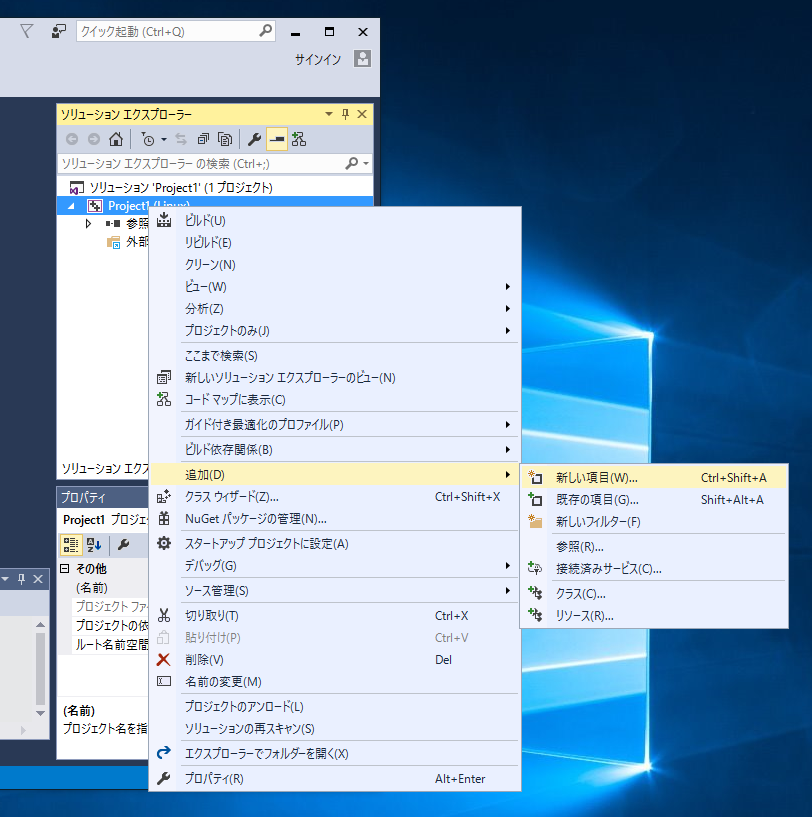Choose プロジェクトのアンロード(L) menu item

pos(335,707)
